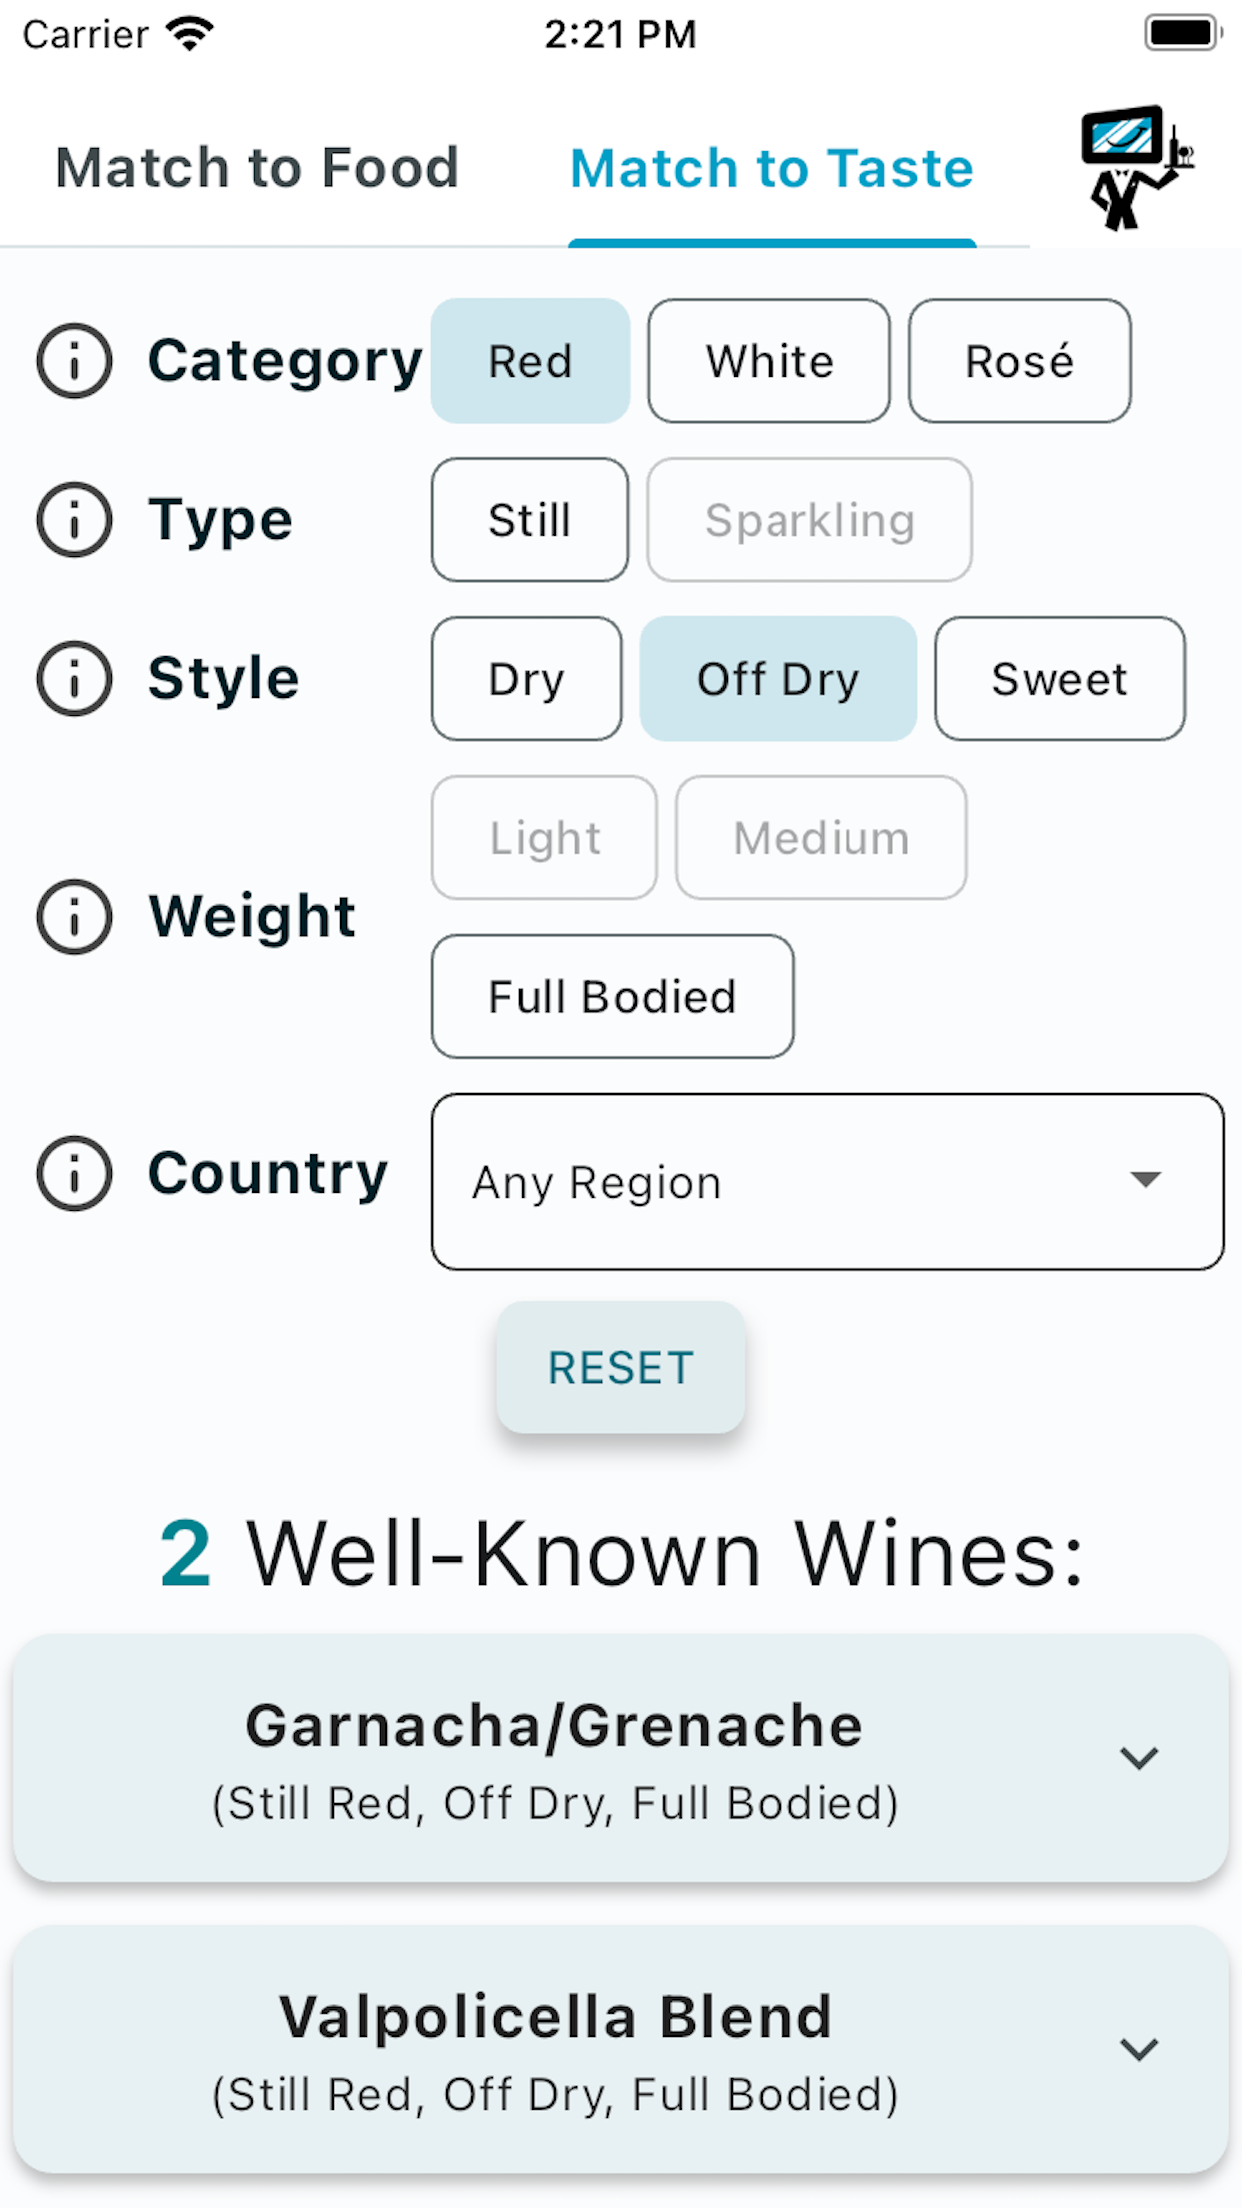Show info for Style
The height and width of the screenshot is (2208, 1242).
point(74,679)
